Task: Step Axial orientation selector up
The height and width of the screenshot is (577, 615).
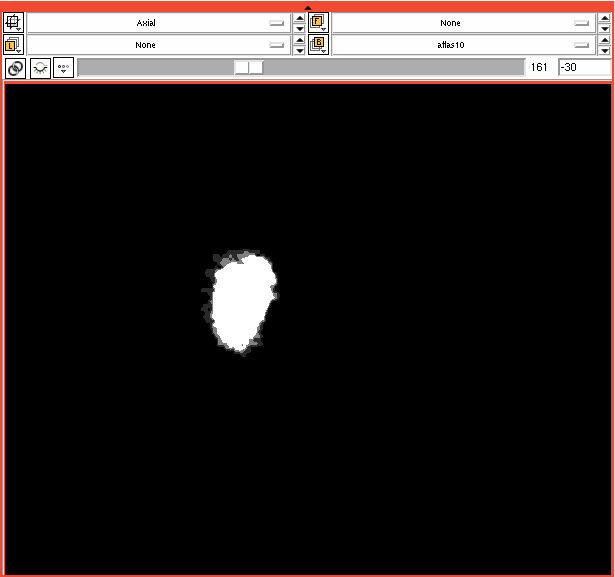Action: pos(300,18)
